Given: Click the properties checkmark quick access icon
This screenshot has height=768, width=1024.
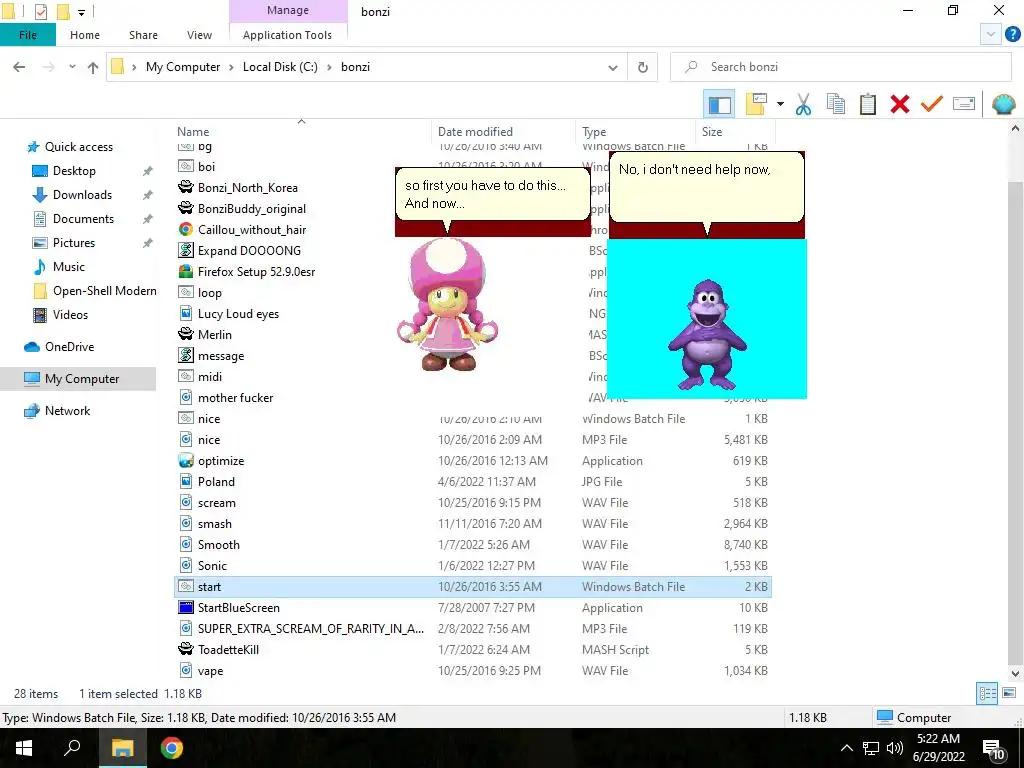Looking at the screenshot, I should coord(40,12).
